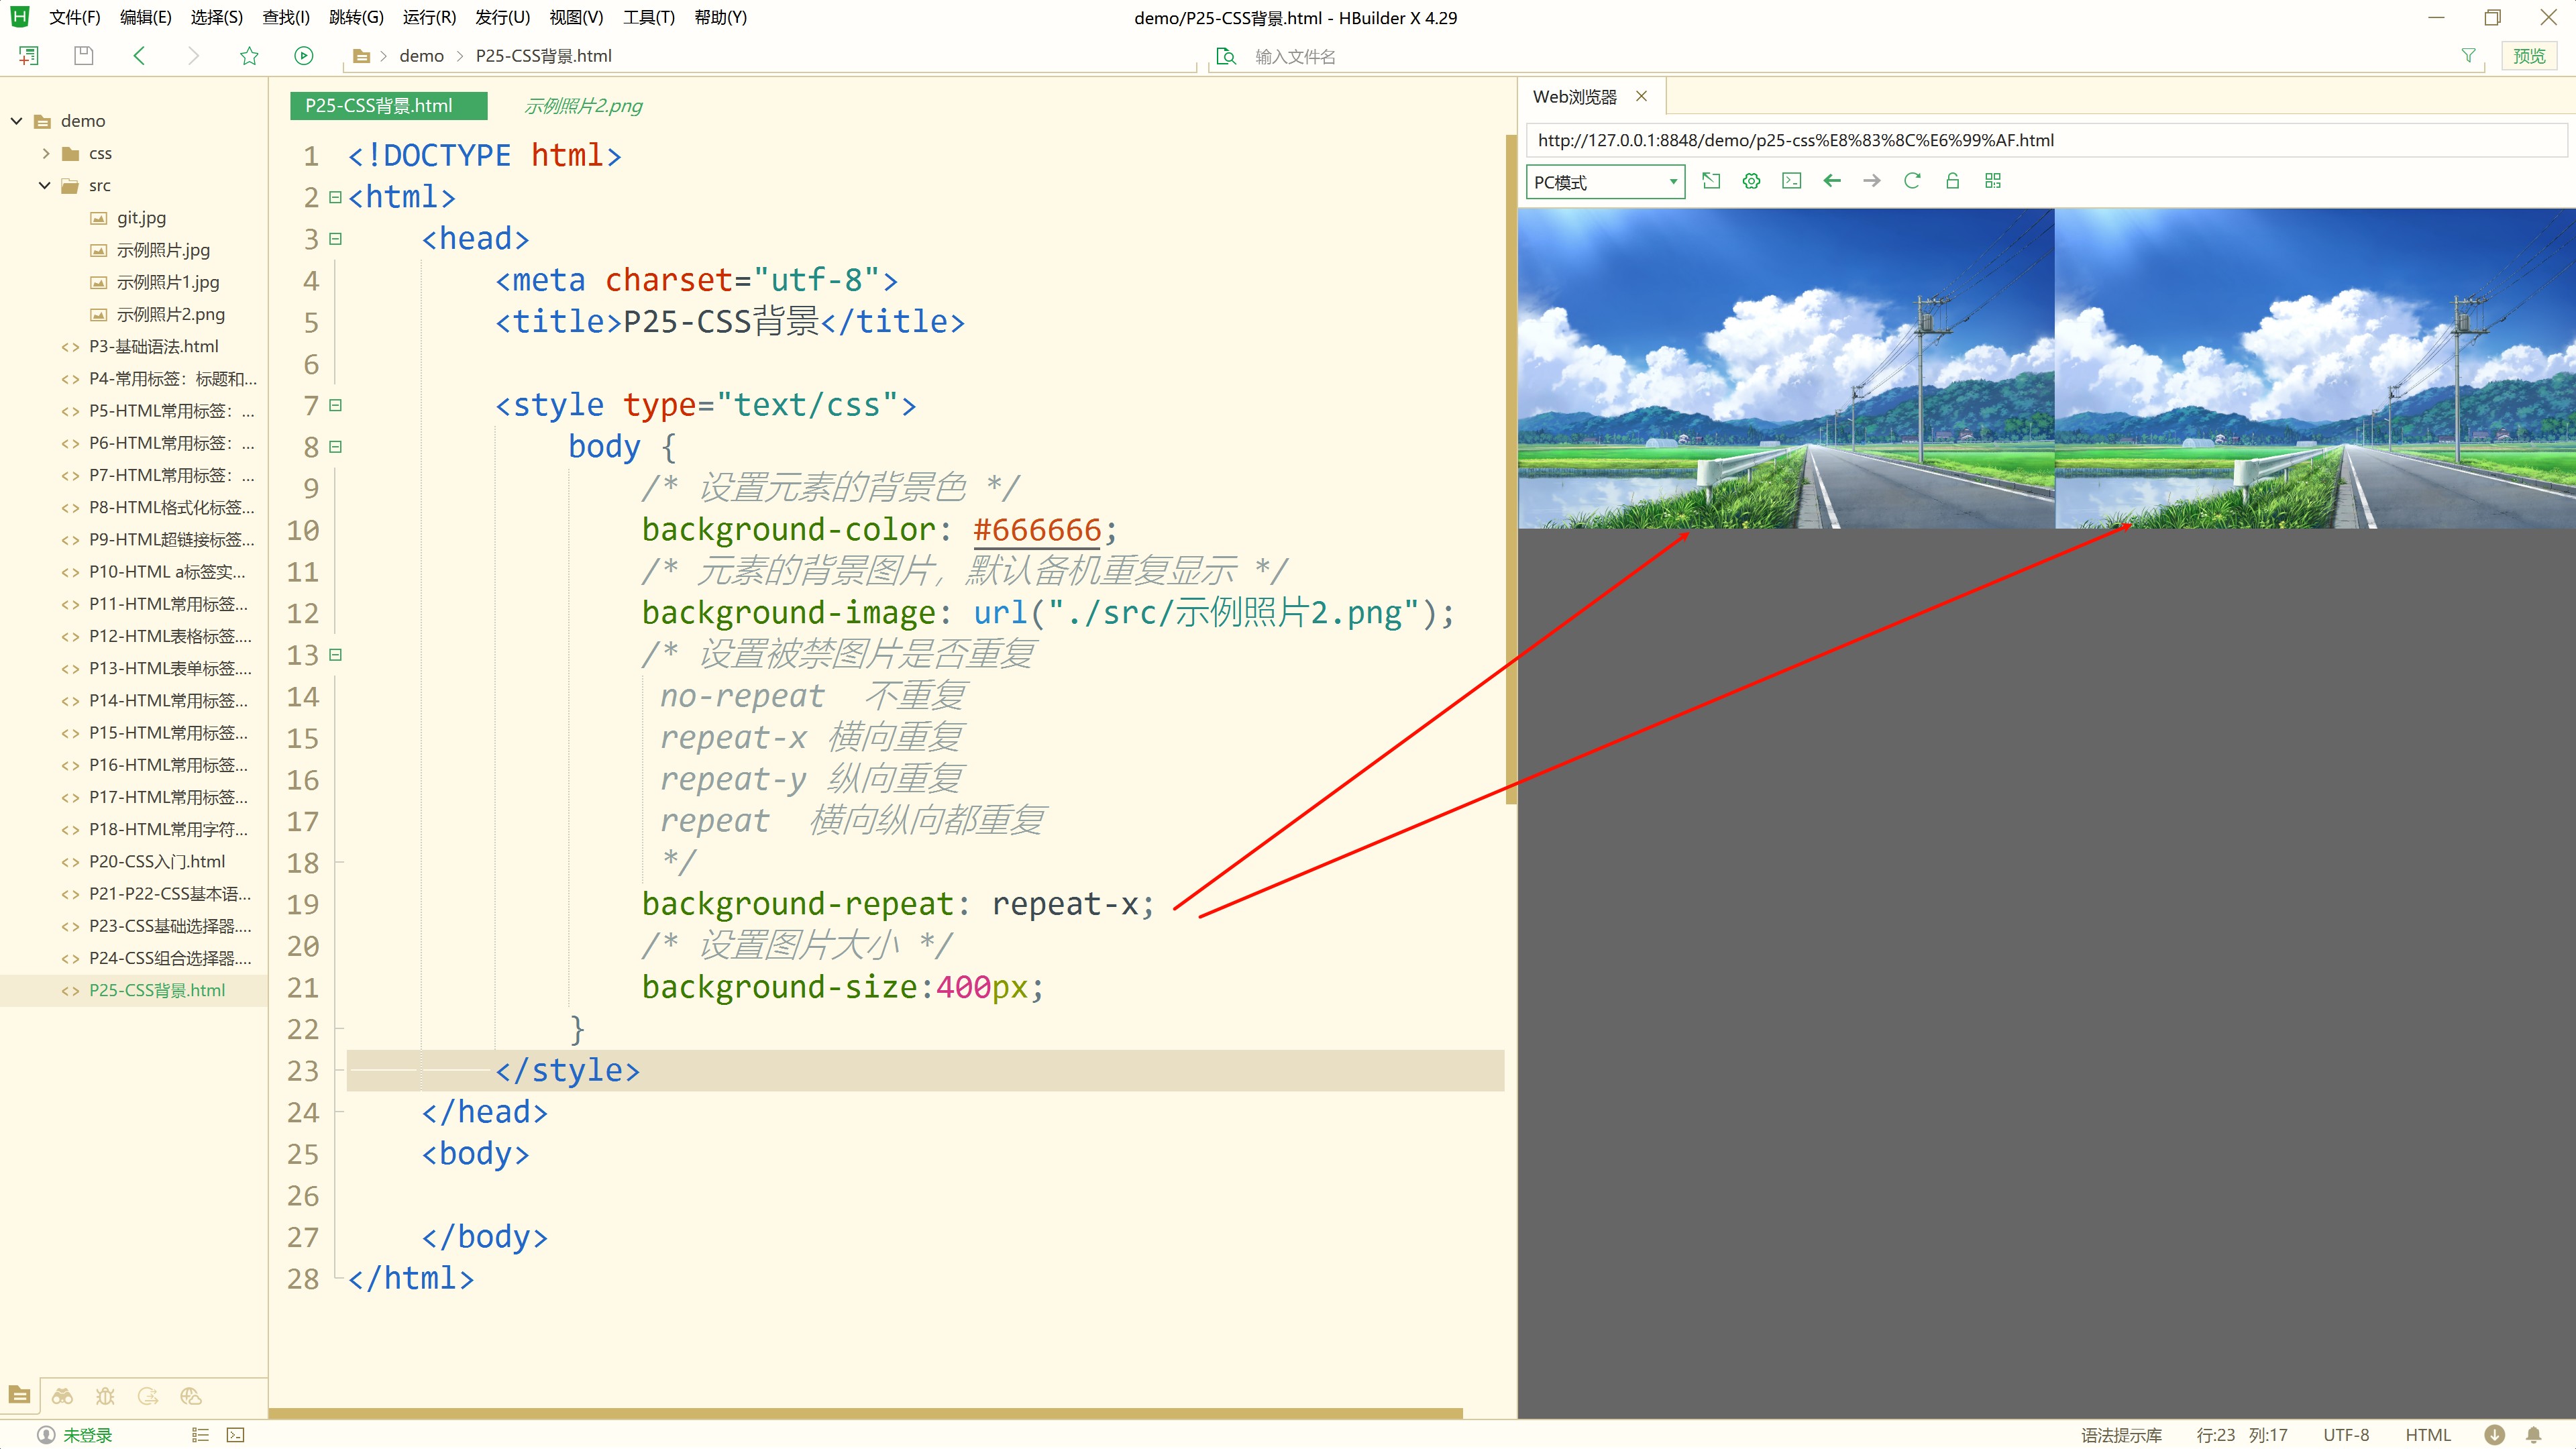The height and width of the screenshot is (1449, 2576).
Task: Click the #666666 color value
Action: (1036, 530)
